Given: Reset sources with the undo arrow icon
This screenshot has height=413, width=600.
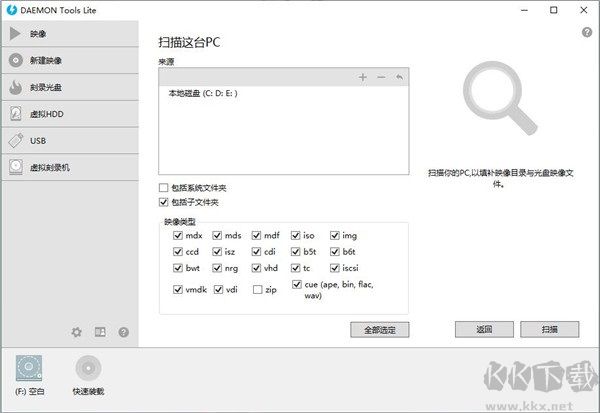Looking at the screenshot, I should (x=399, y=77).
